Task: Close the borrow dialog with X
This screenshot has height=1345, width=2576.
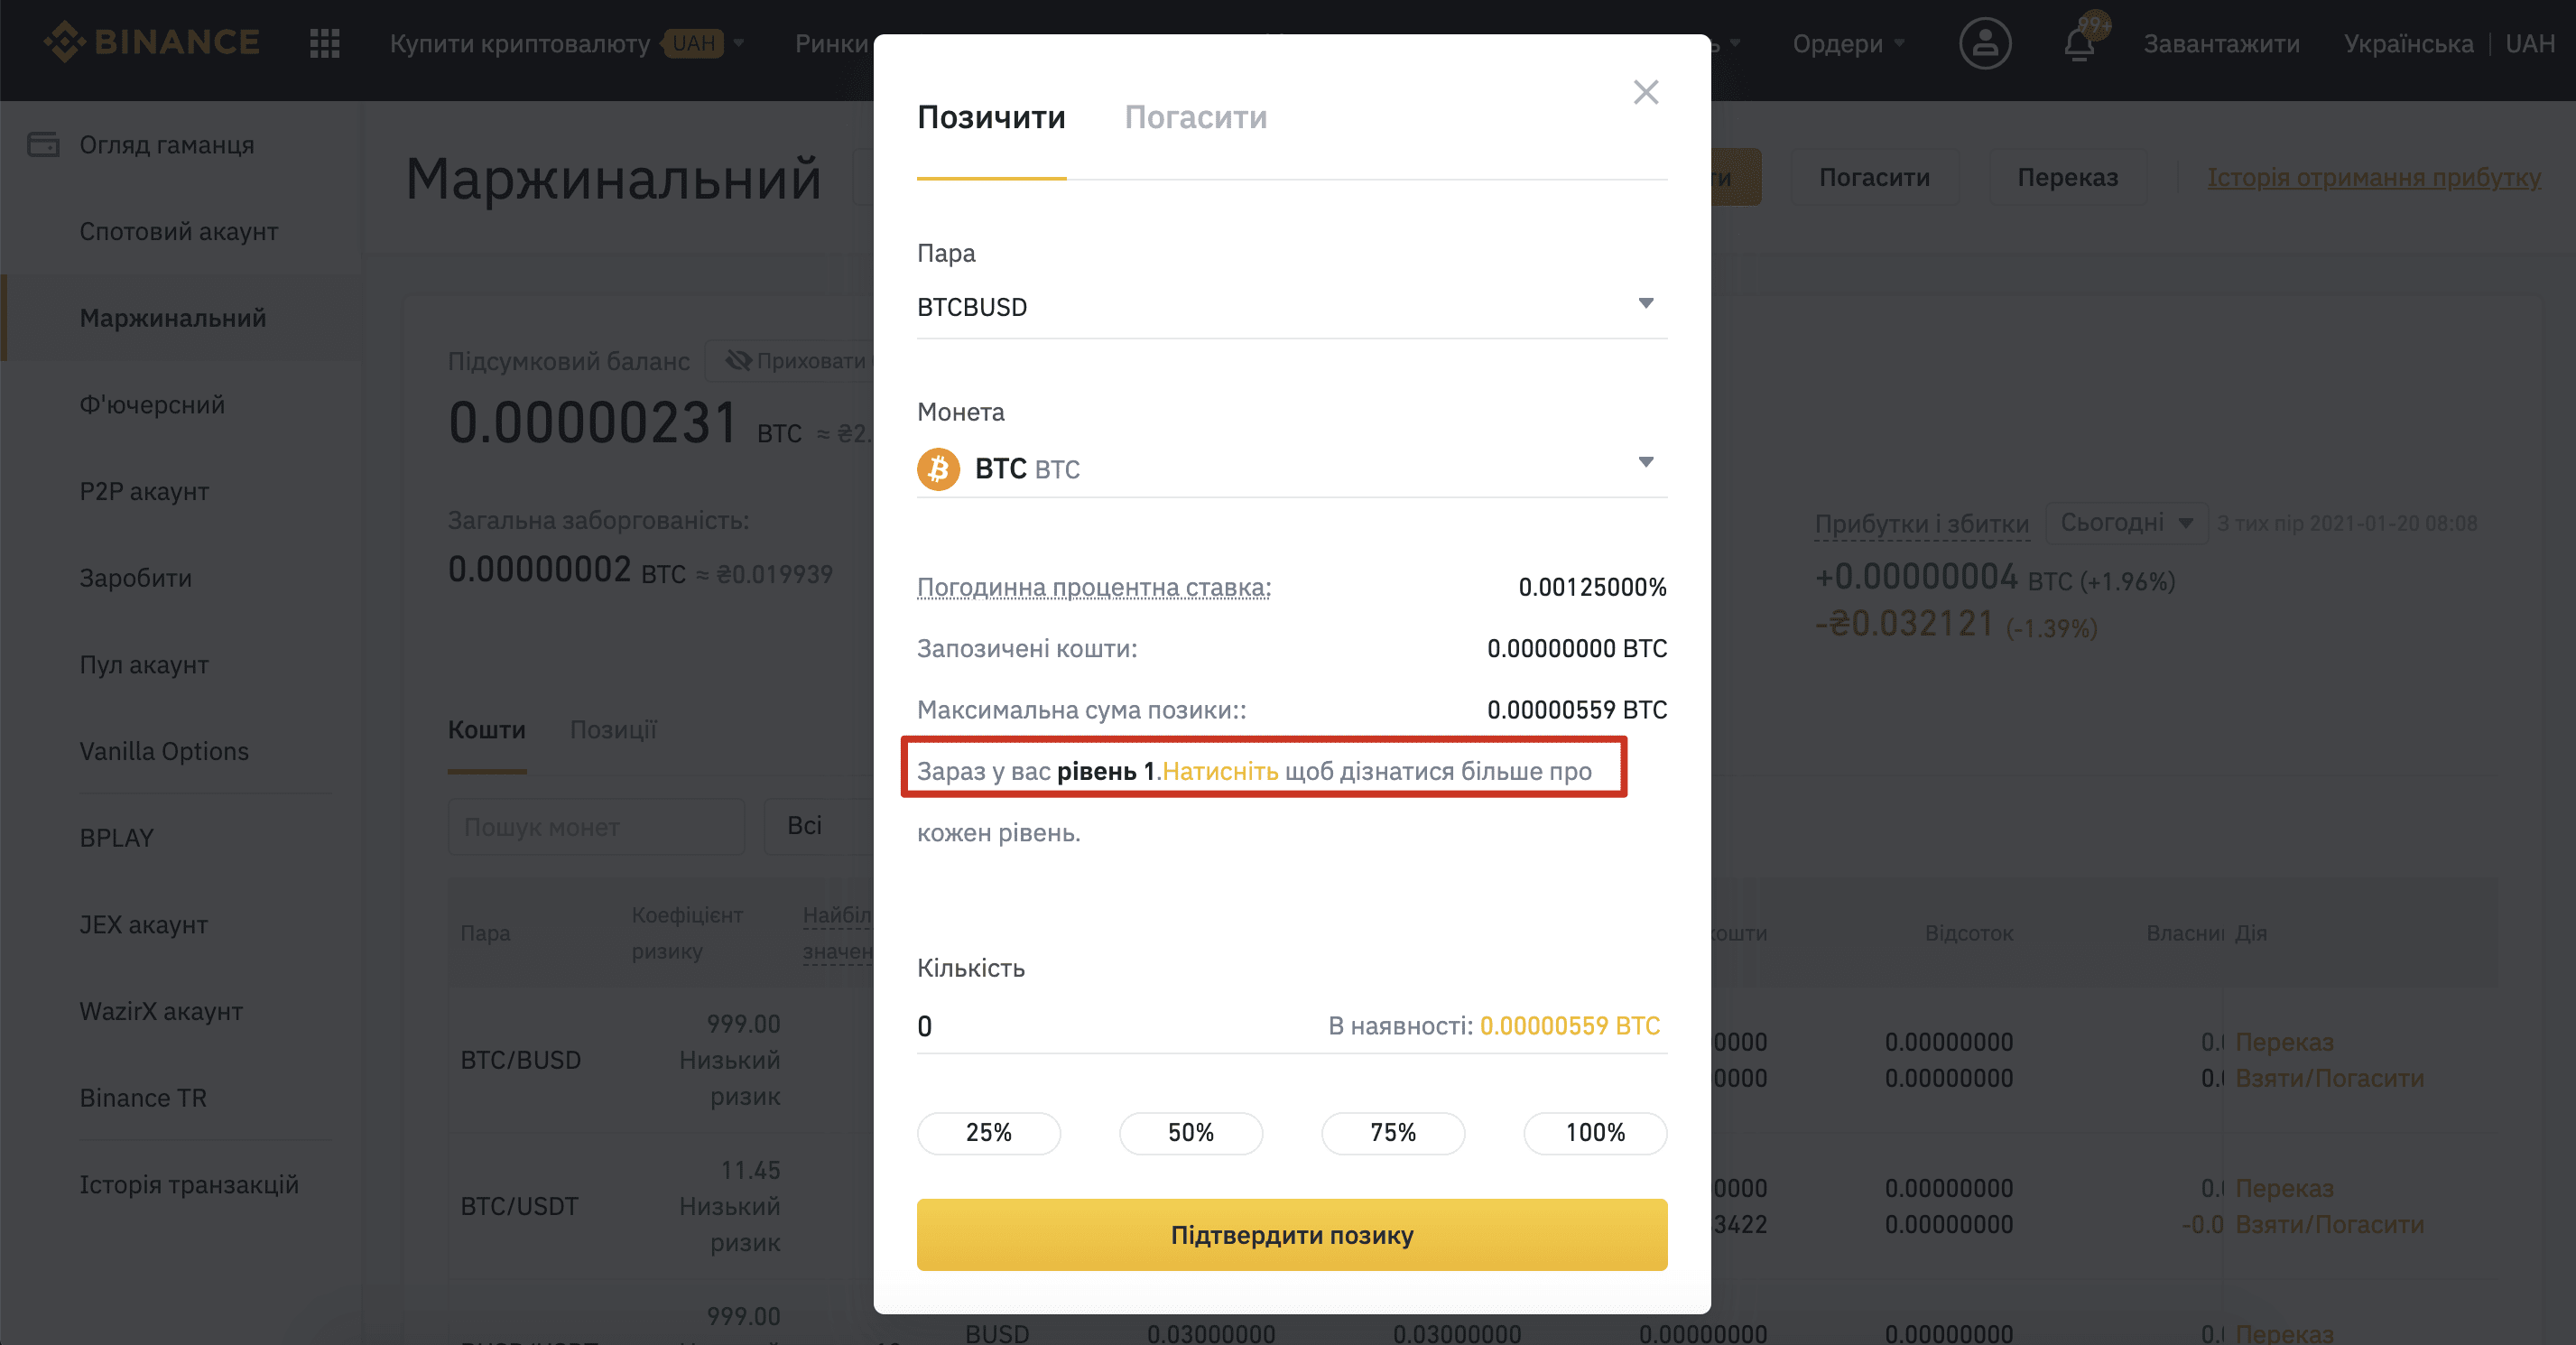Action: click(x=1646, y=92)
